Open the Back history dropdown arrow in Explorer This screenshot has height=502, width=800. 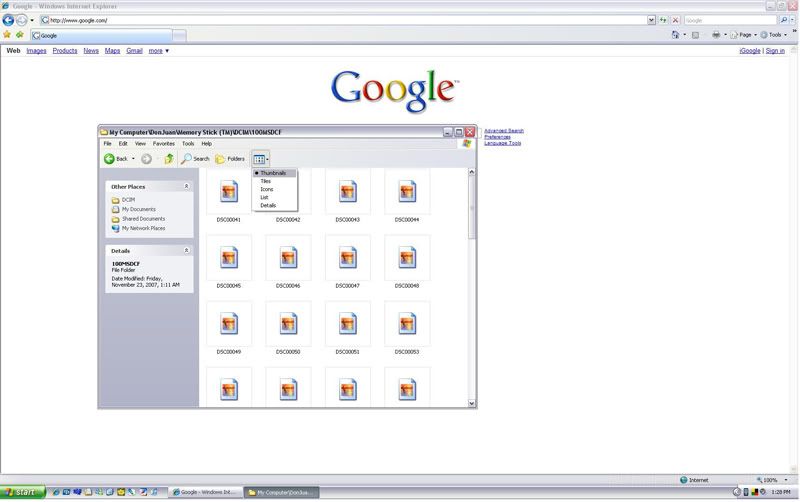(x=133, y=159)
